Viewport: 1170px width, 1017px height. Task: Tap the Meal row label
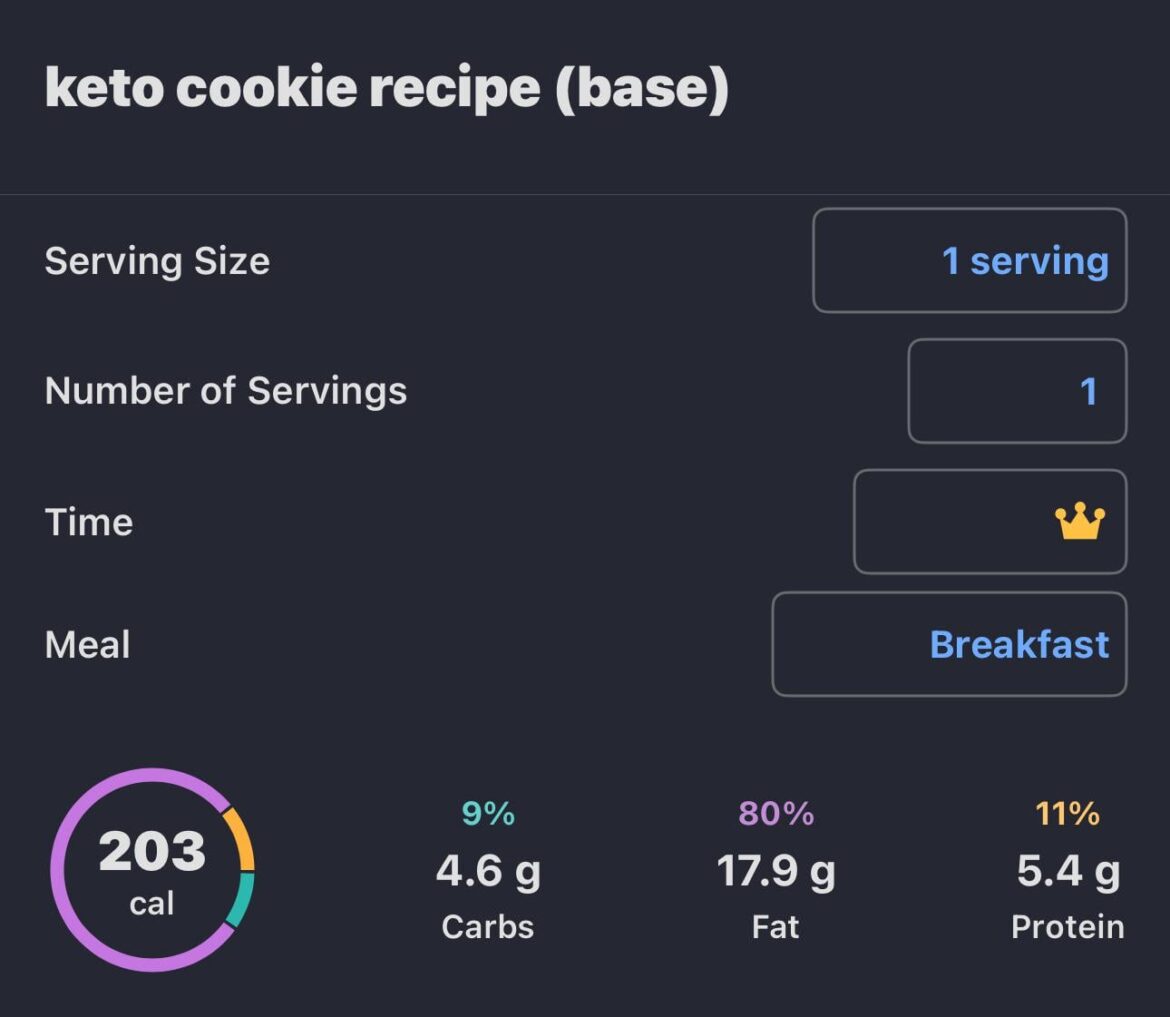click(x=87, y=644)
